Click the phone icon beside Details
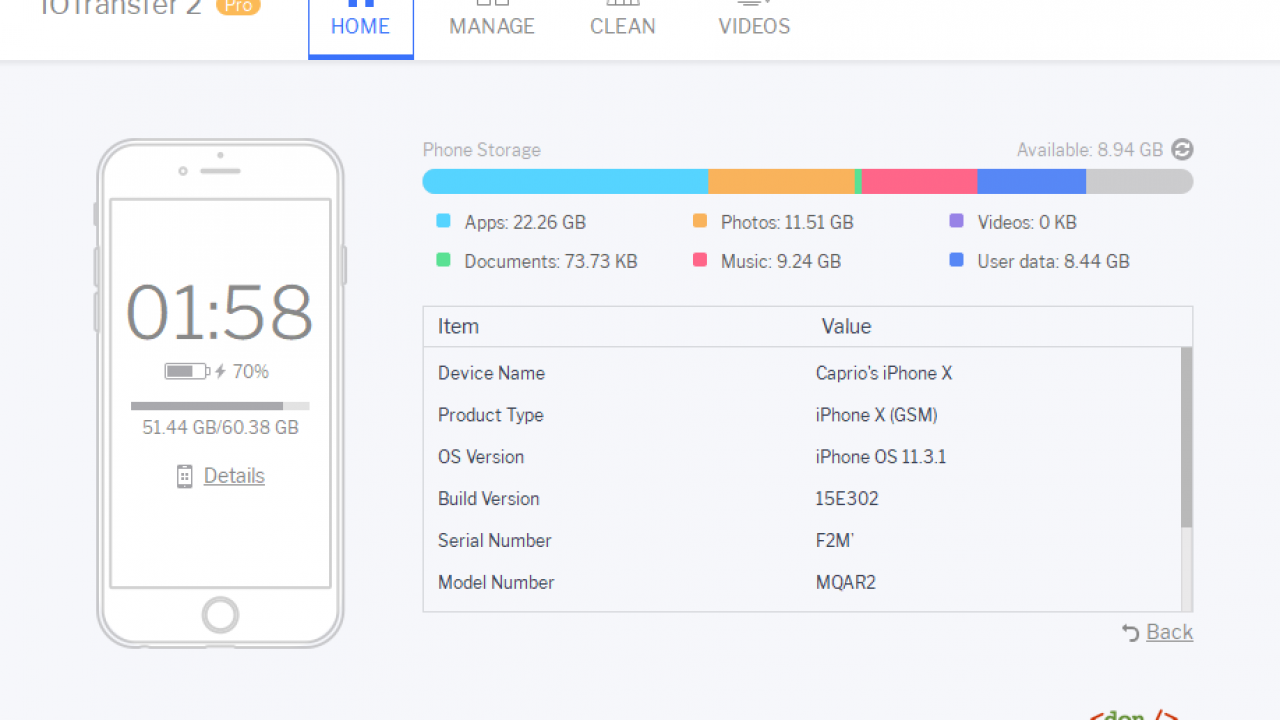Viewport: 1280px width, 720px height. (185, 476)
